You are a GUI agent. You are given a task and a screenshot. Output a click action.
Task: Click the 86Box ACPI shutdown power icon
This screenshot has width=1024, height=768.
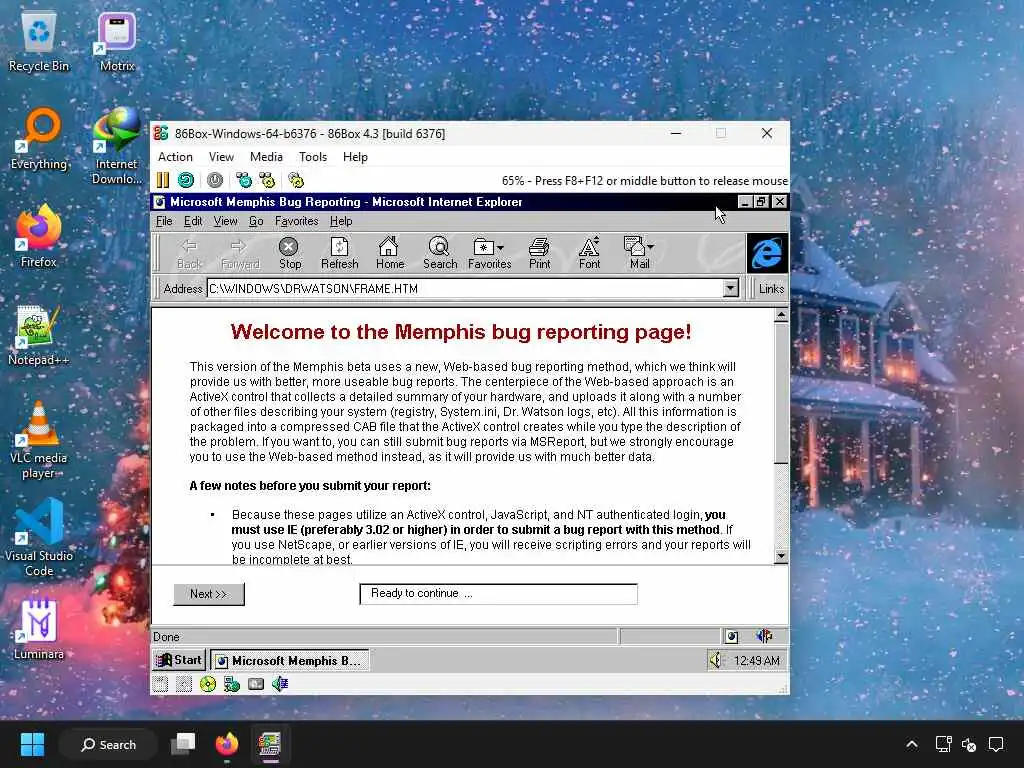pos(215,180)
